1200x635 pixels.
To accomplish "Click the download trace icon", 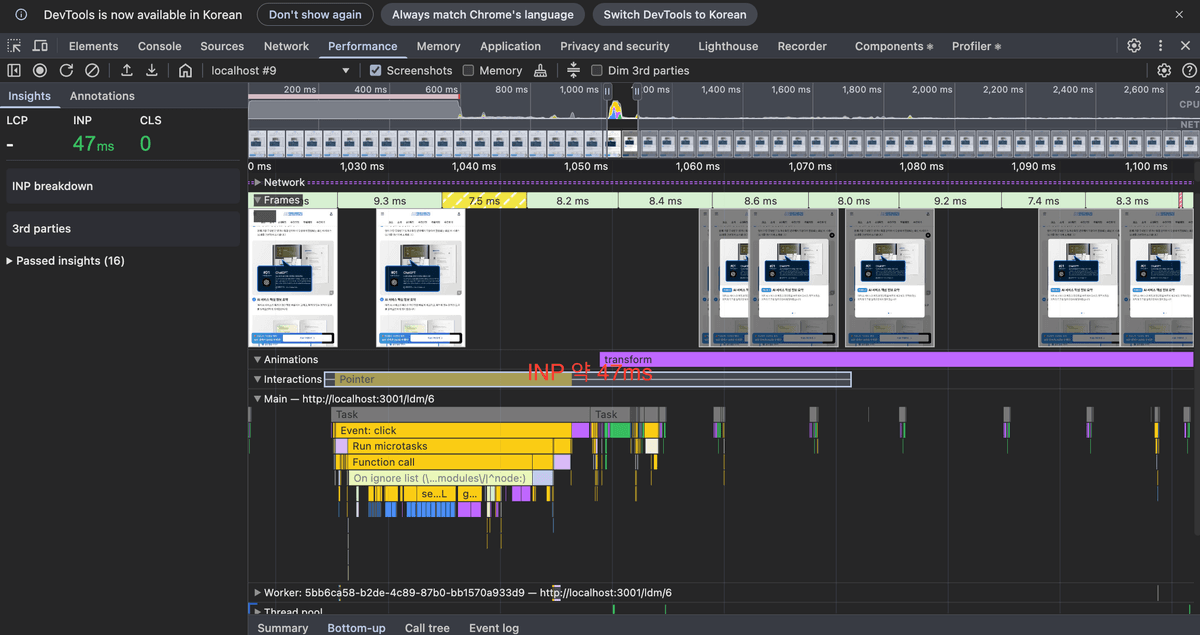I will [x=152, y=71].
